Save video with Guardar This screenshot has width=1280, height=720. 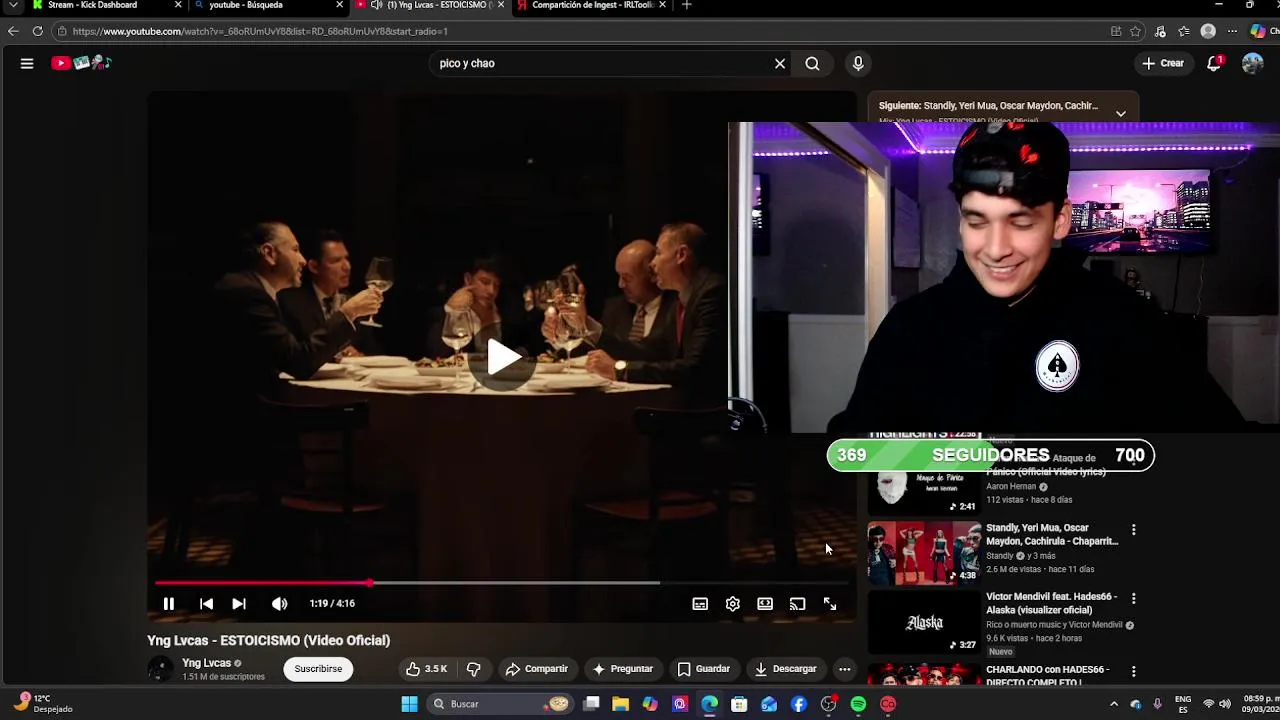(x=703, y=669)
